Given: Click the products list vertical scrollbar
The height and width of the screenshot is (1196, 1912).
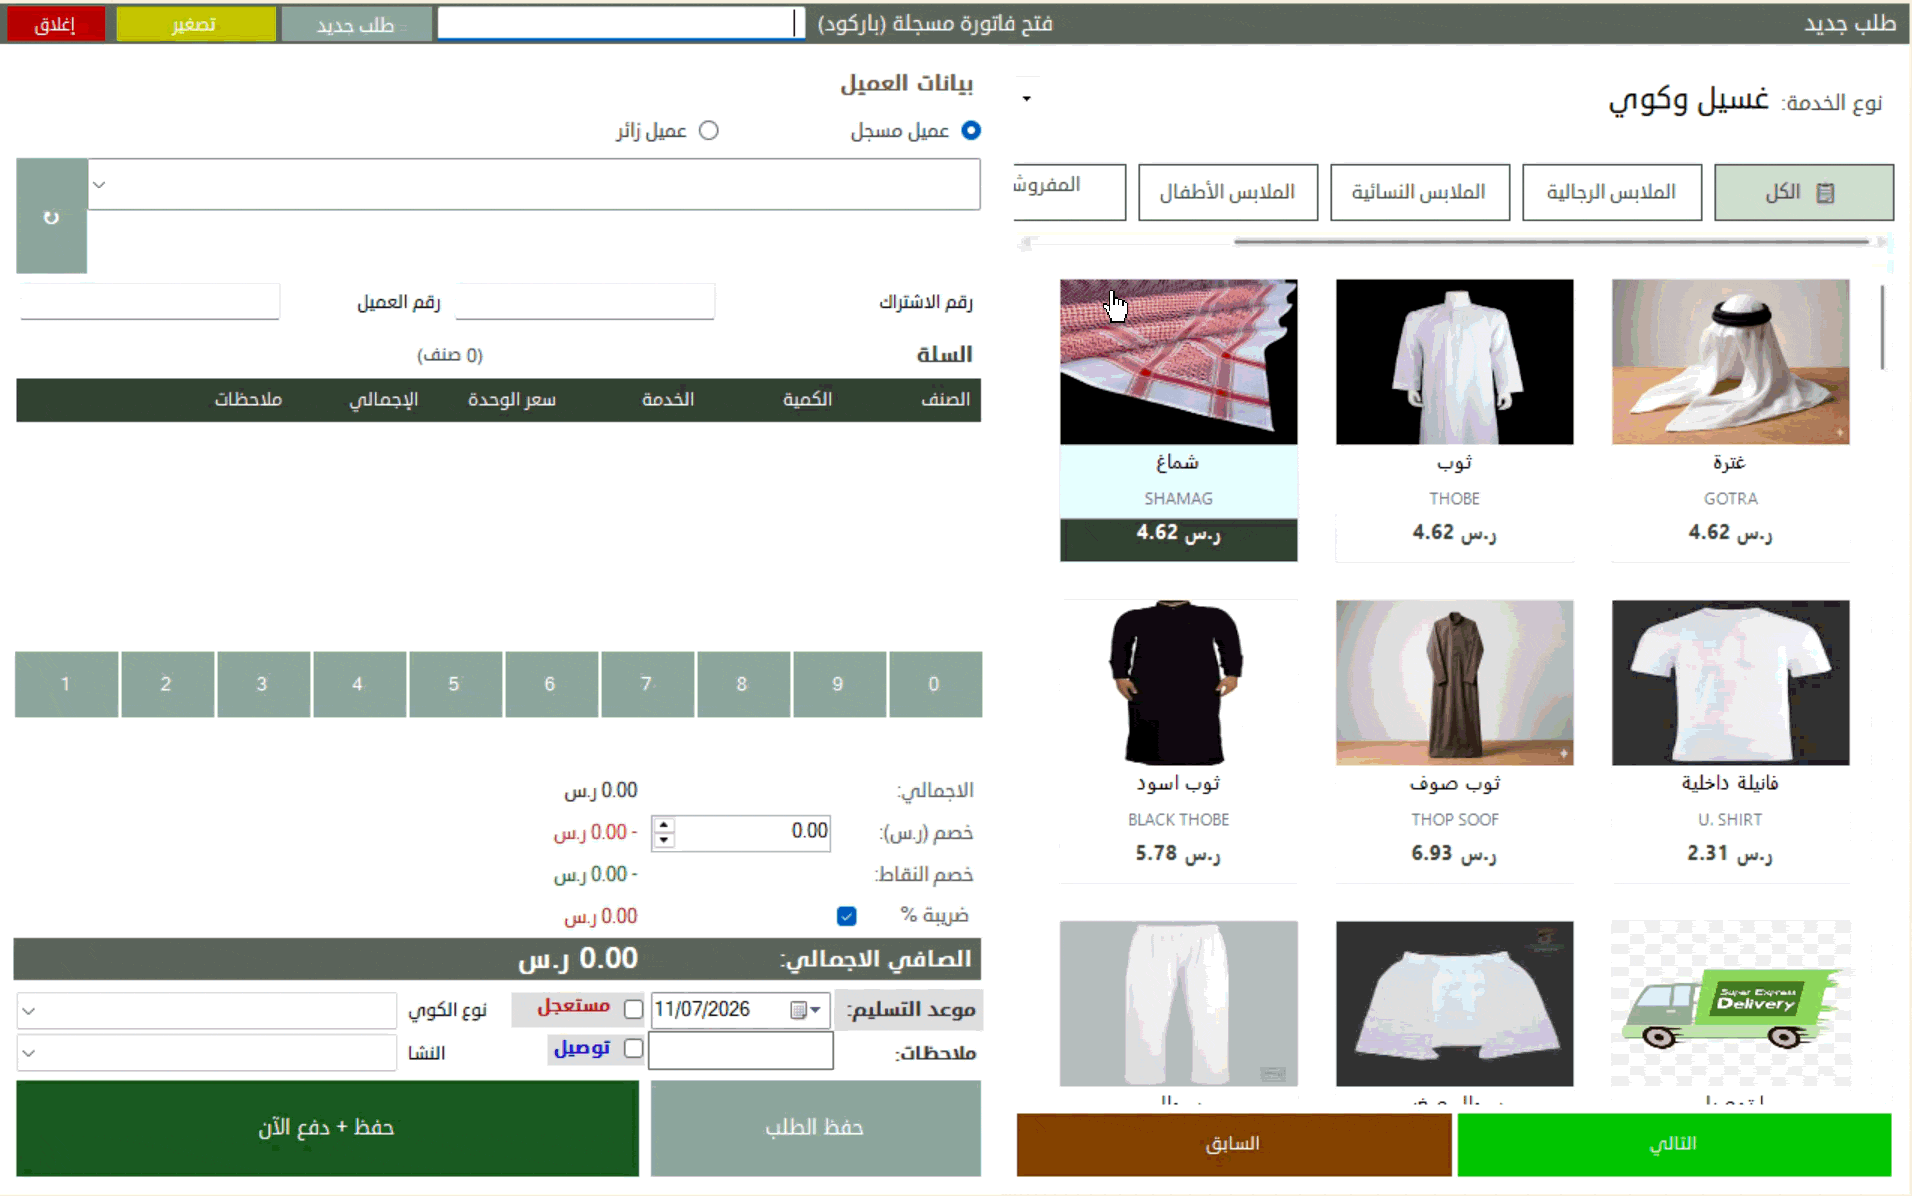Looking at the screenshot, I should tap(1882, 328).
